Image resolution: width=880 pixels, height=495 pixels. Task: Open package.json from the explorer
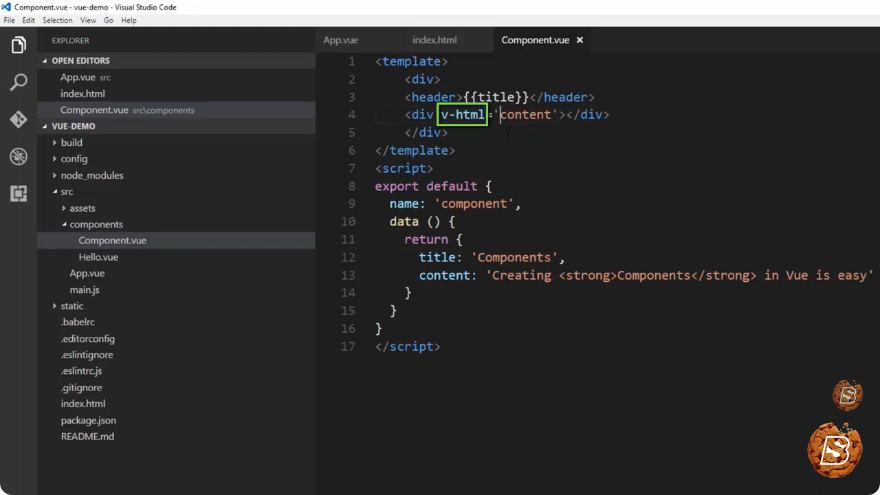coord(88,420)
